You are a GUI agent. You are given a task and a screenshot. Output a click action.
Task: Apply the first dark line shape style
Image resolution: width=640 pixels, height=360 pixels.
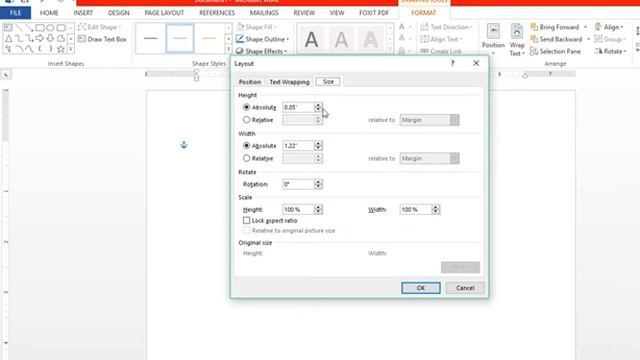151,39
